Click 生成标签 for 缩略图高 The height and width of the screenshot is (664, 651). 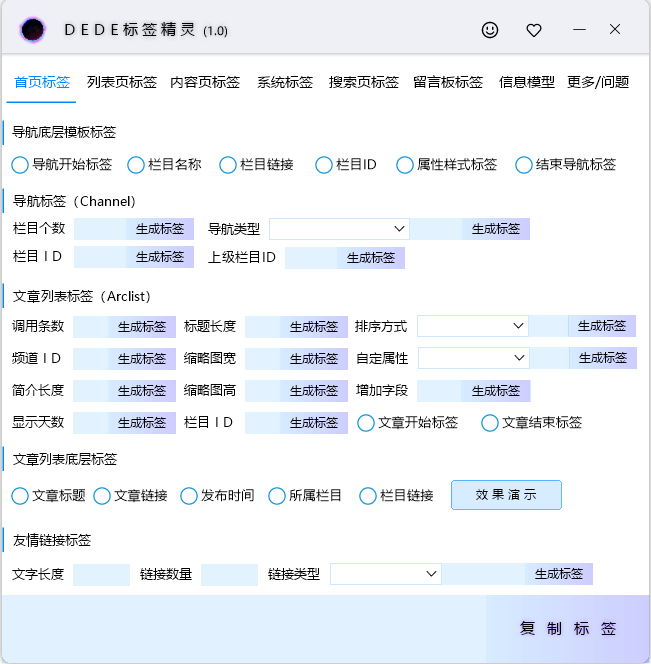(313, 391)
